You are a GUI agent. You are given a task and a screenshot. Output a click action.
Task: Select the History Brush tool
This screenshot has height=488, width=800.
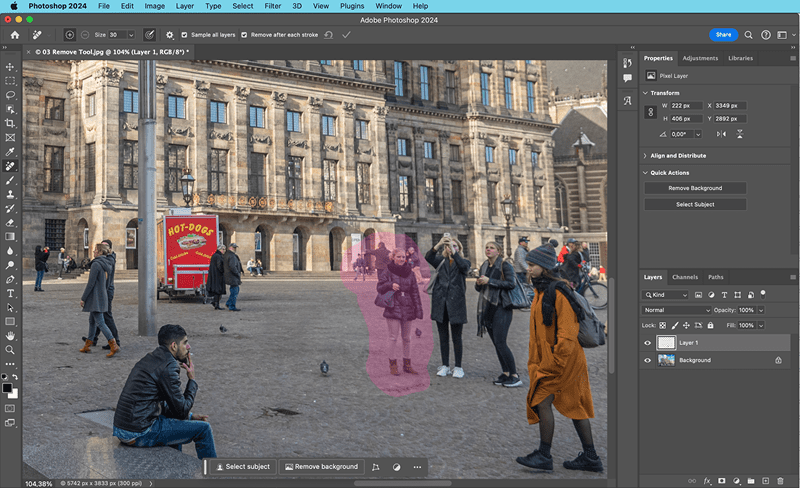10,208
